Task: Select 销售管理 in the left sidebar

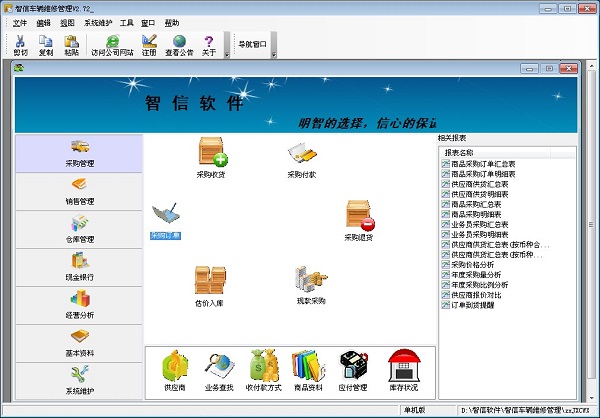Action: coord(79,191)
